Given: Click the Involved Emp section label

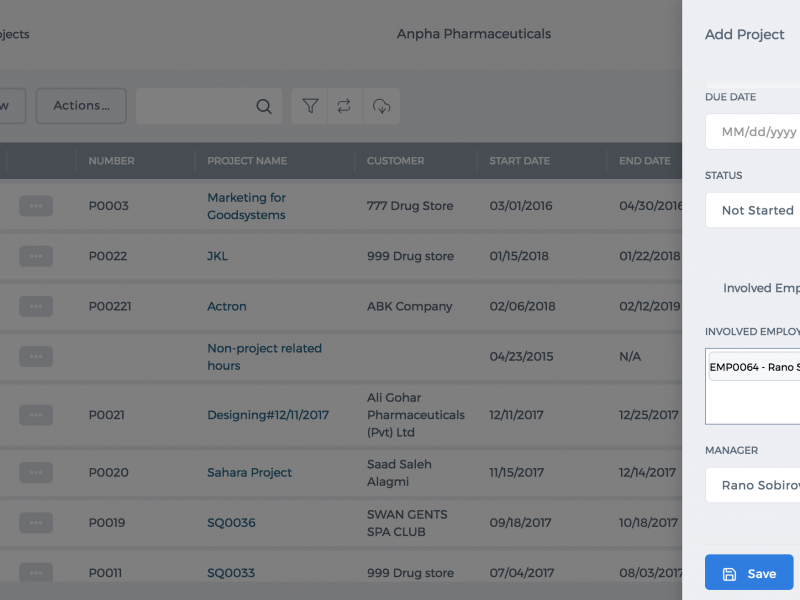Looking at the screenshot, I should pyautogui.click(x=761, y=288).
